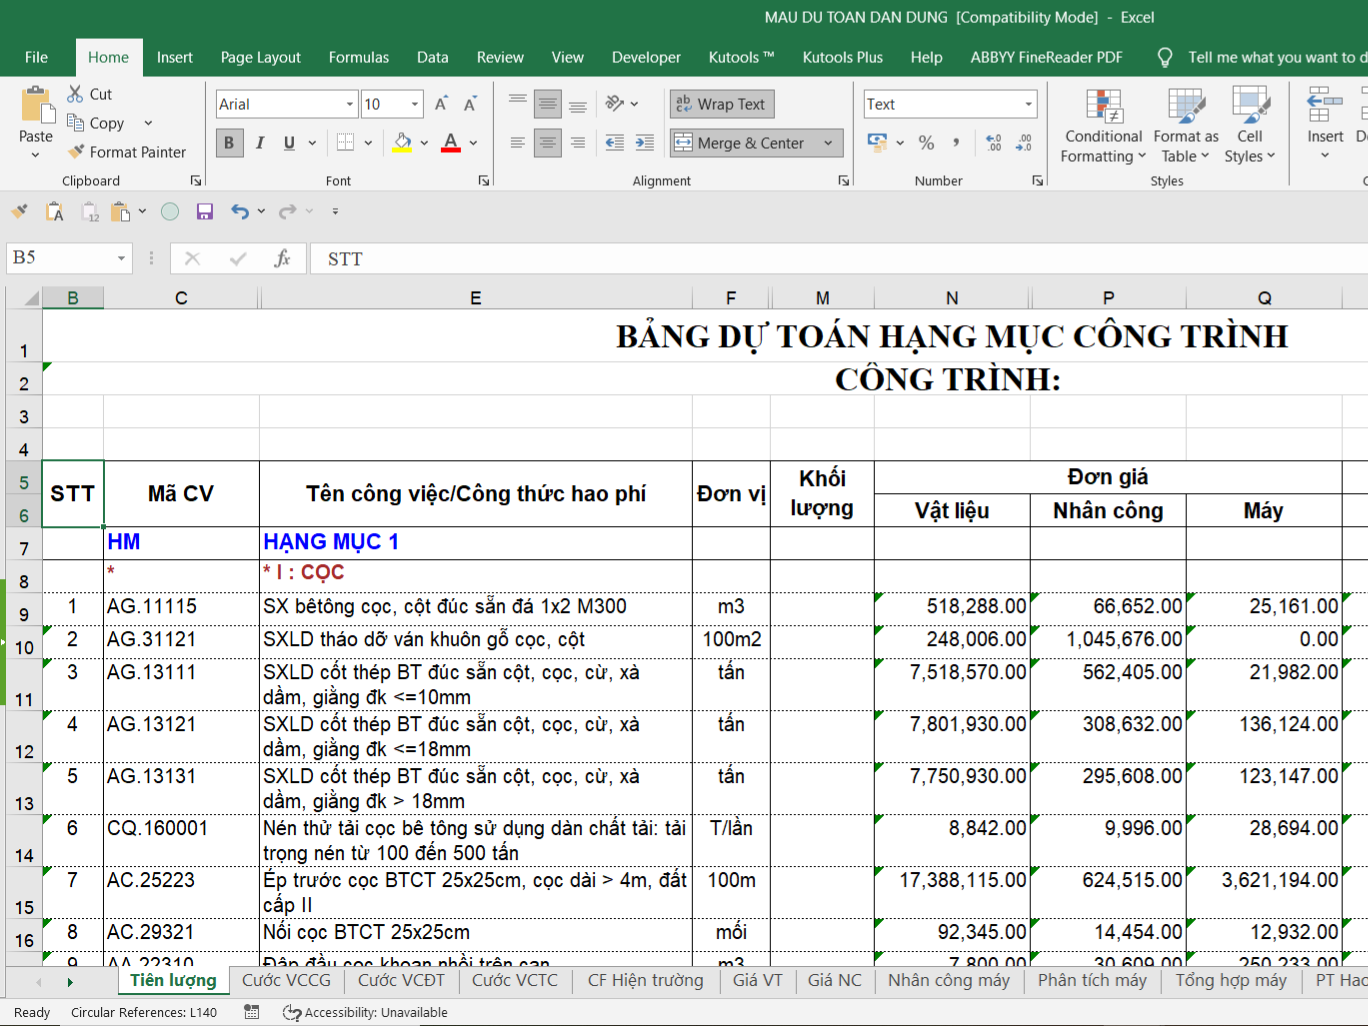Click Circular References status entry
The height and width of the screenshot is (1026, 1368).
click(144, 1012)
